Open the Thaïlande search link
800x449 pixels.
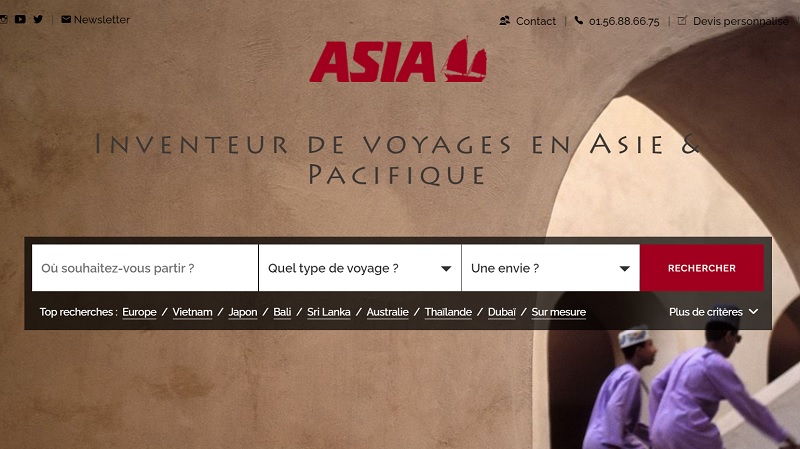[448, 312]
